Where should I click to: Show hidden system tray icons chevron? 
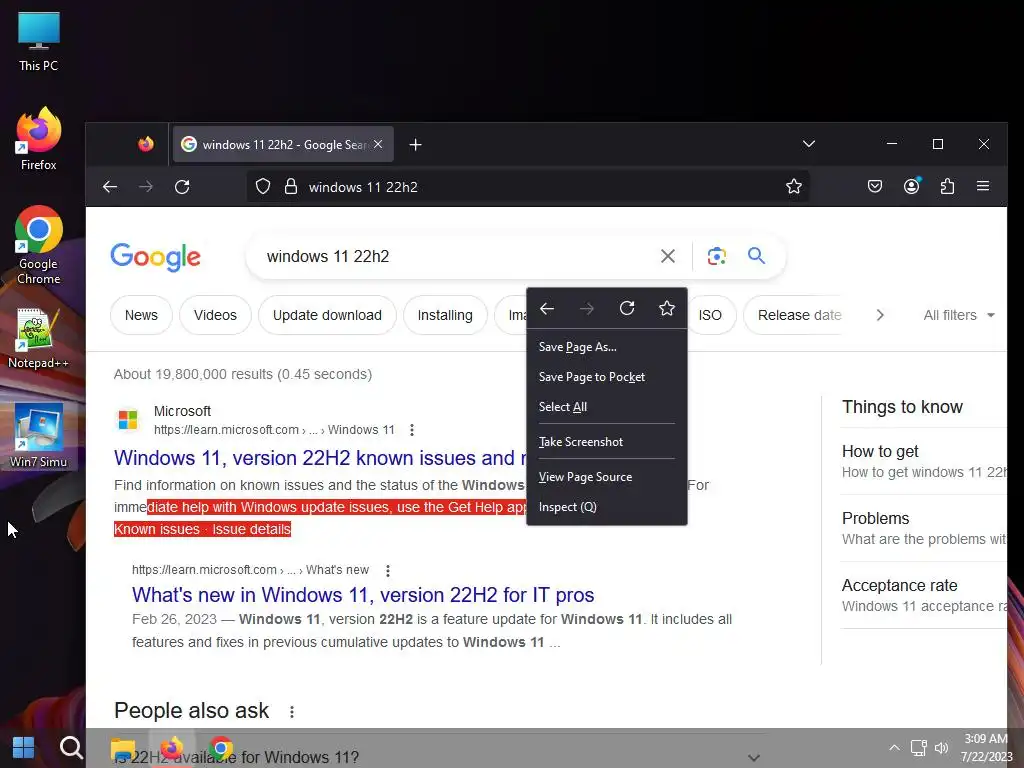point(894,748)
